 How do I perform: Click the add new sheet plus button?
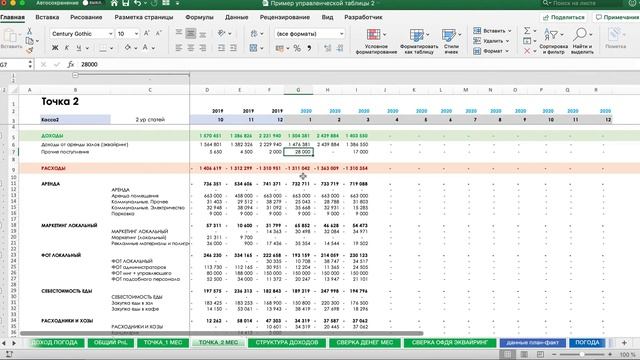coord(624,342)
